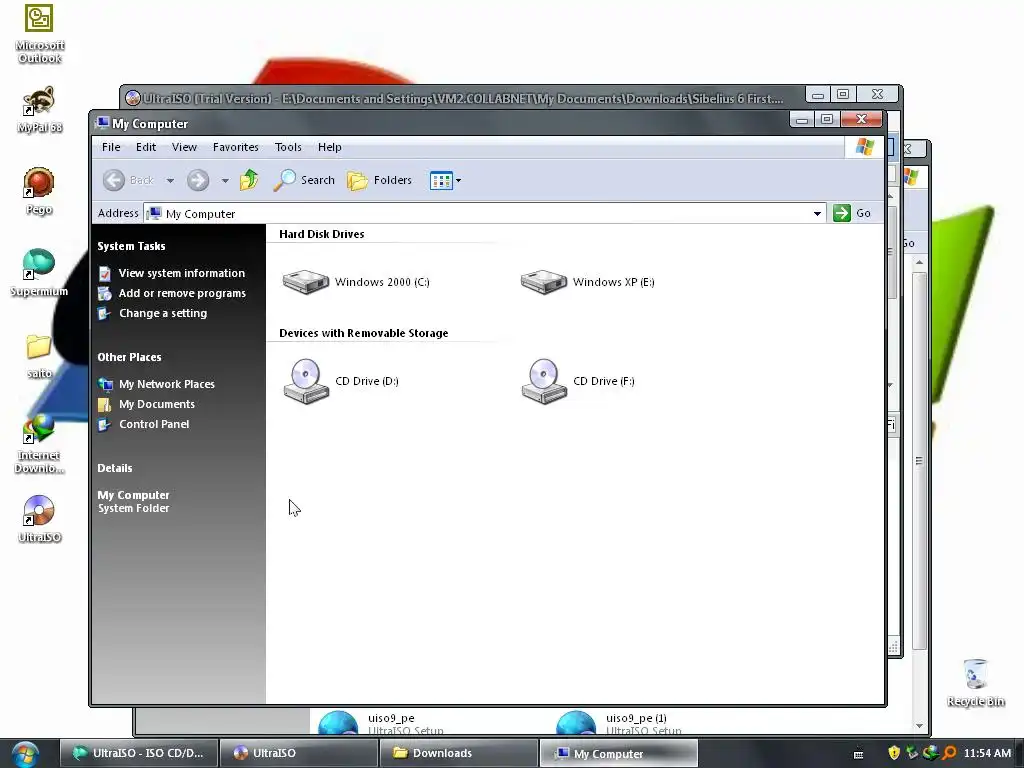Open the Views icon in toolbar
Screen dimensions: 1024x768
point(441,180)
